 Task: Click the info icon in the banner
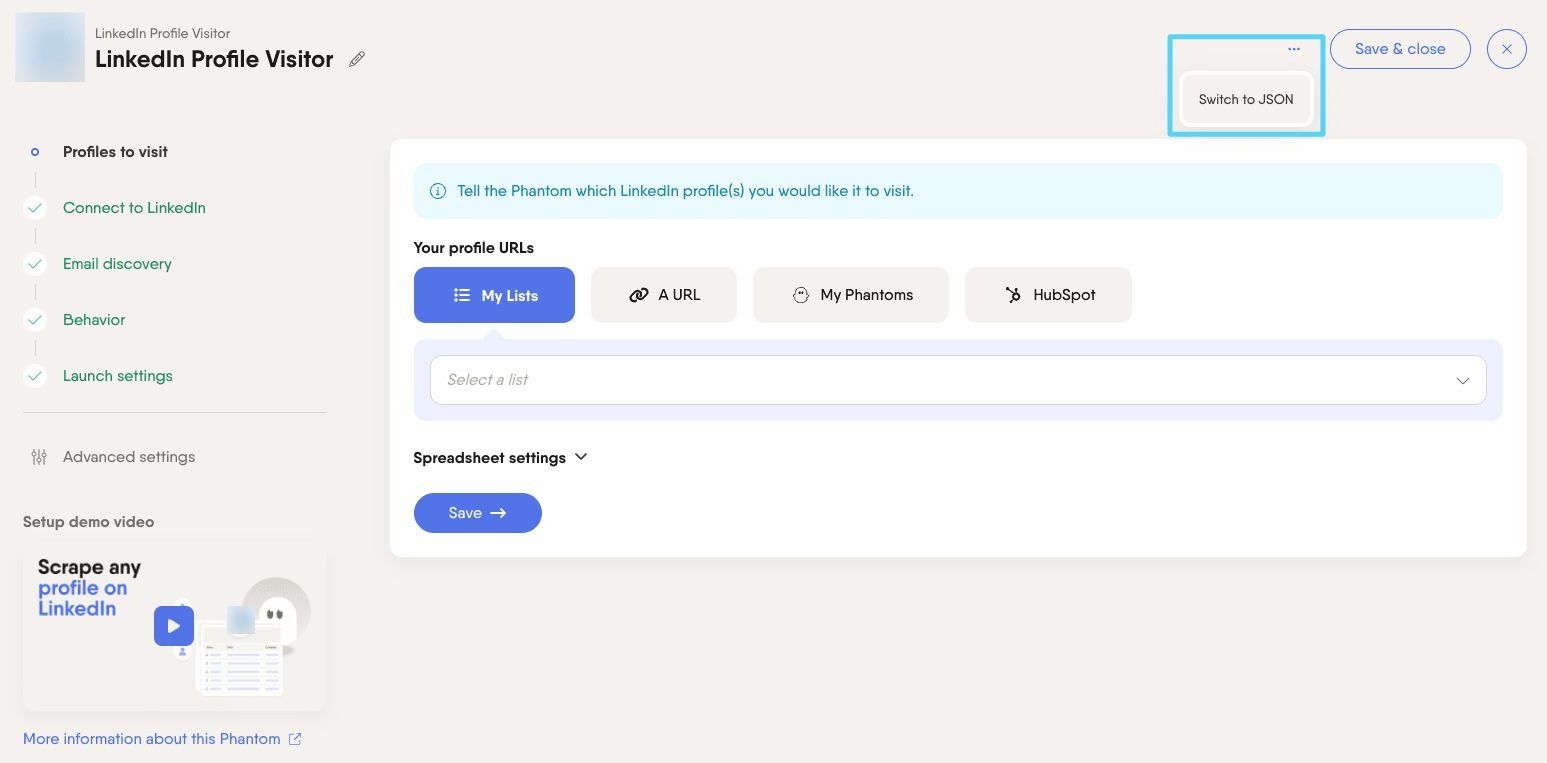pos(438,191)
